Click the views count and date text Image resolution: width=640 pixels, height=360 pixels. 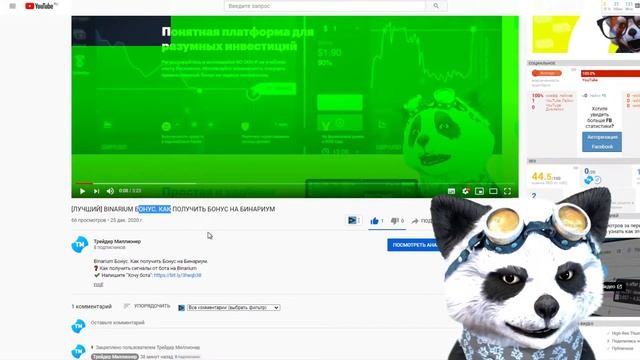[107, 220]
